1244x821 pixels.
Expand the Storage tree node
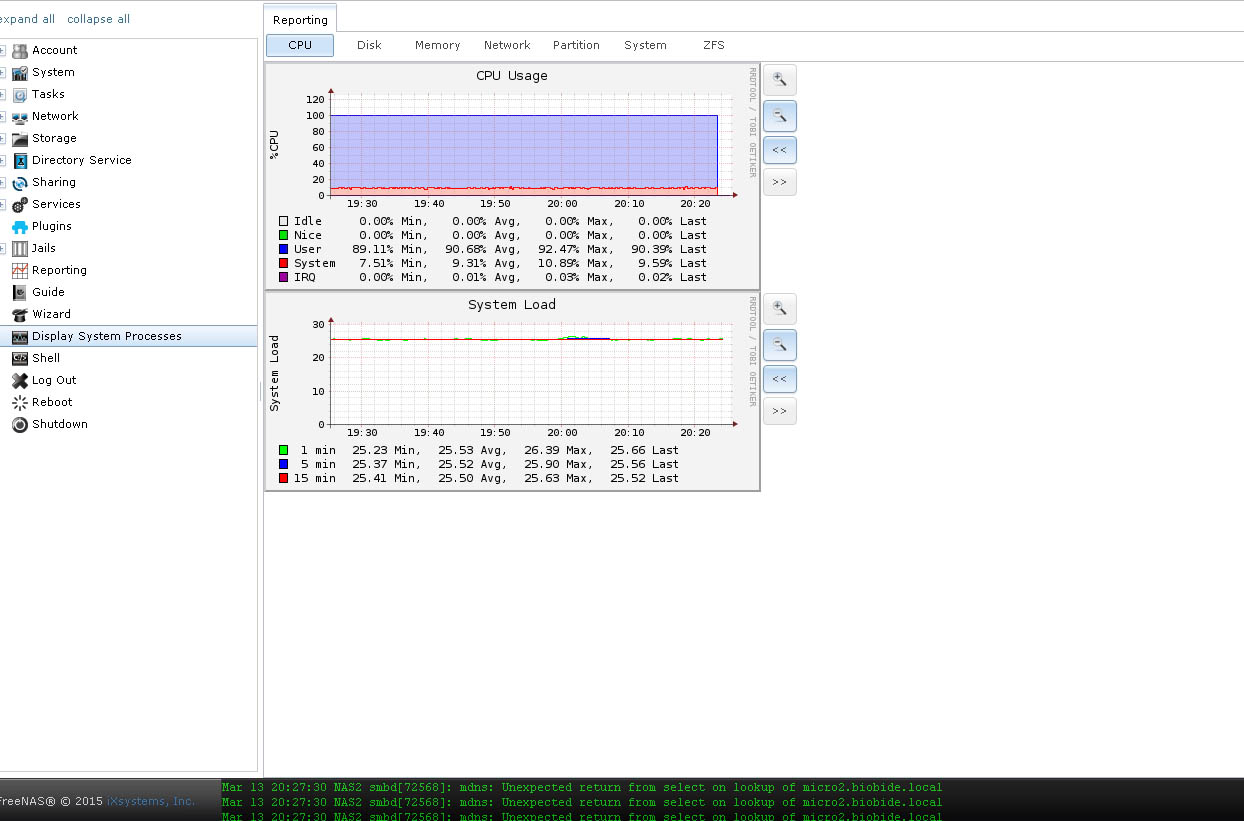[3, 138]
